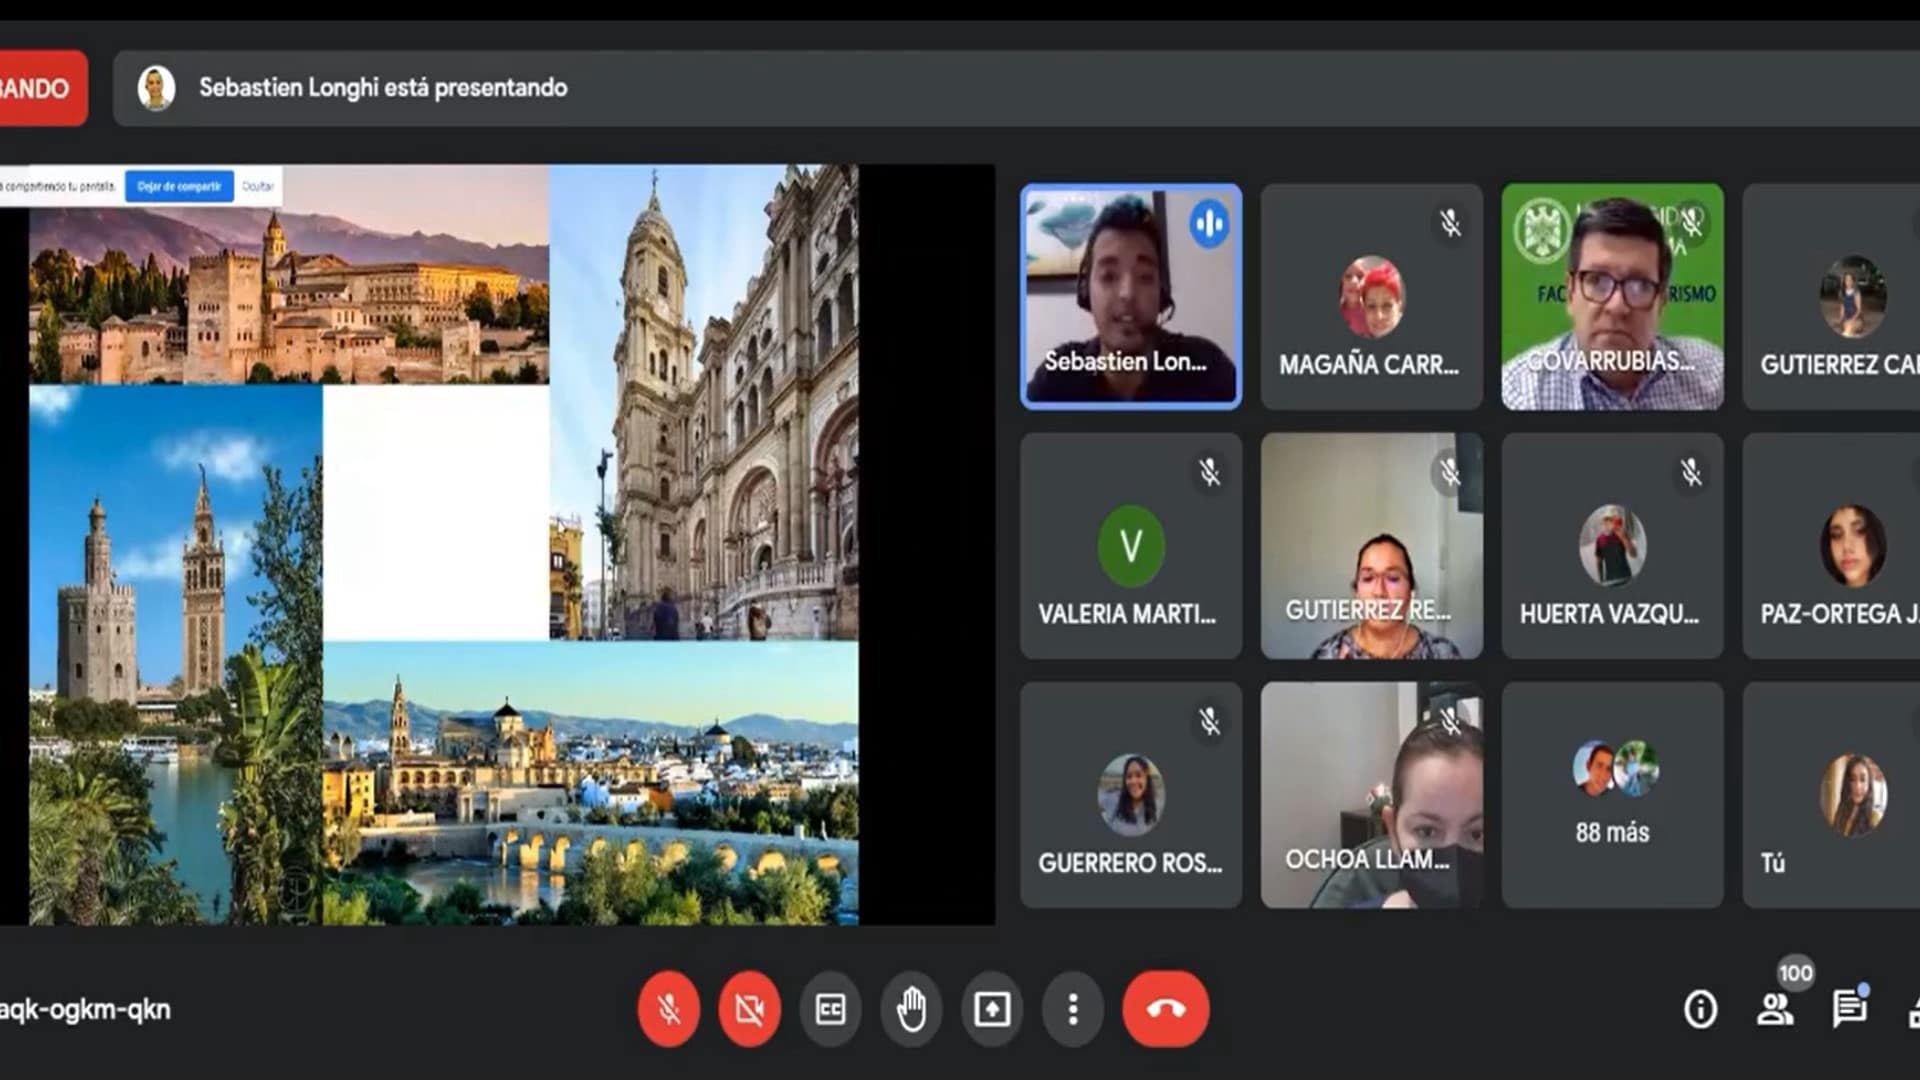The image size is (1920, 1080).
Task: Turn on closed captions
Action: [830, 1009]
